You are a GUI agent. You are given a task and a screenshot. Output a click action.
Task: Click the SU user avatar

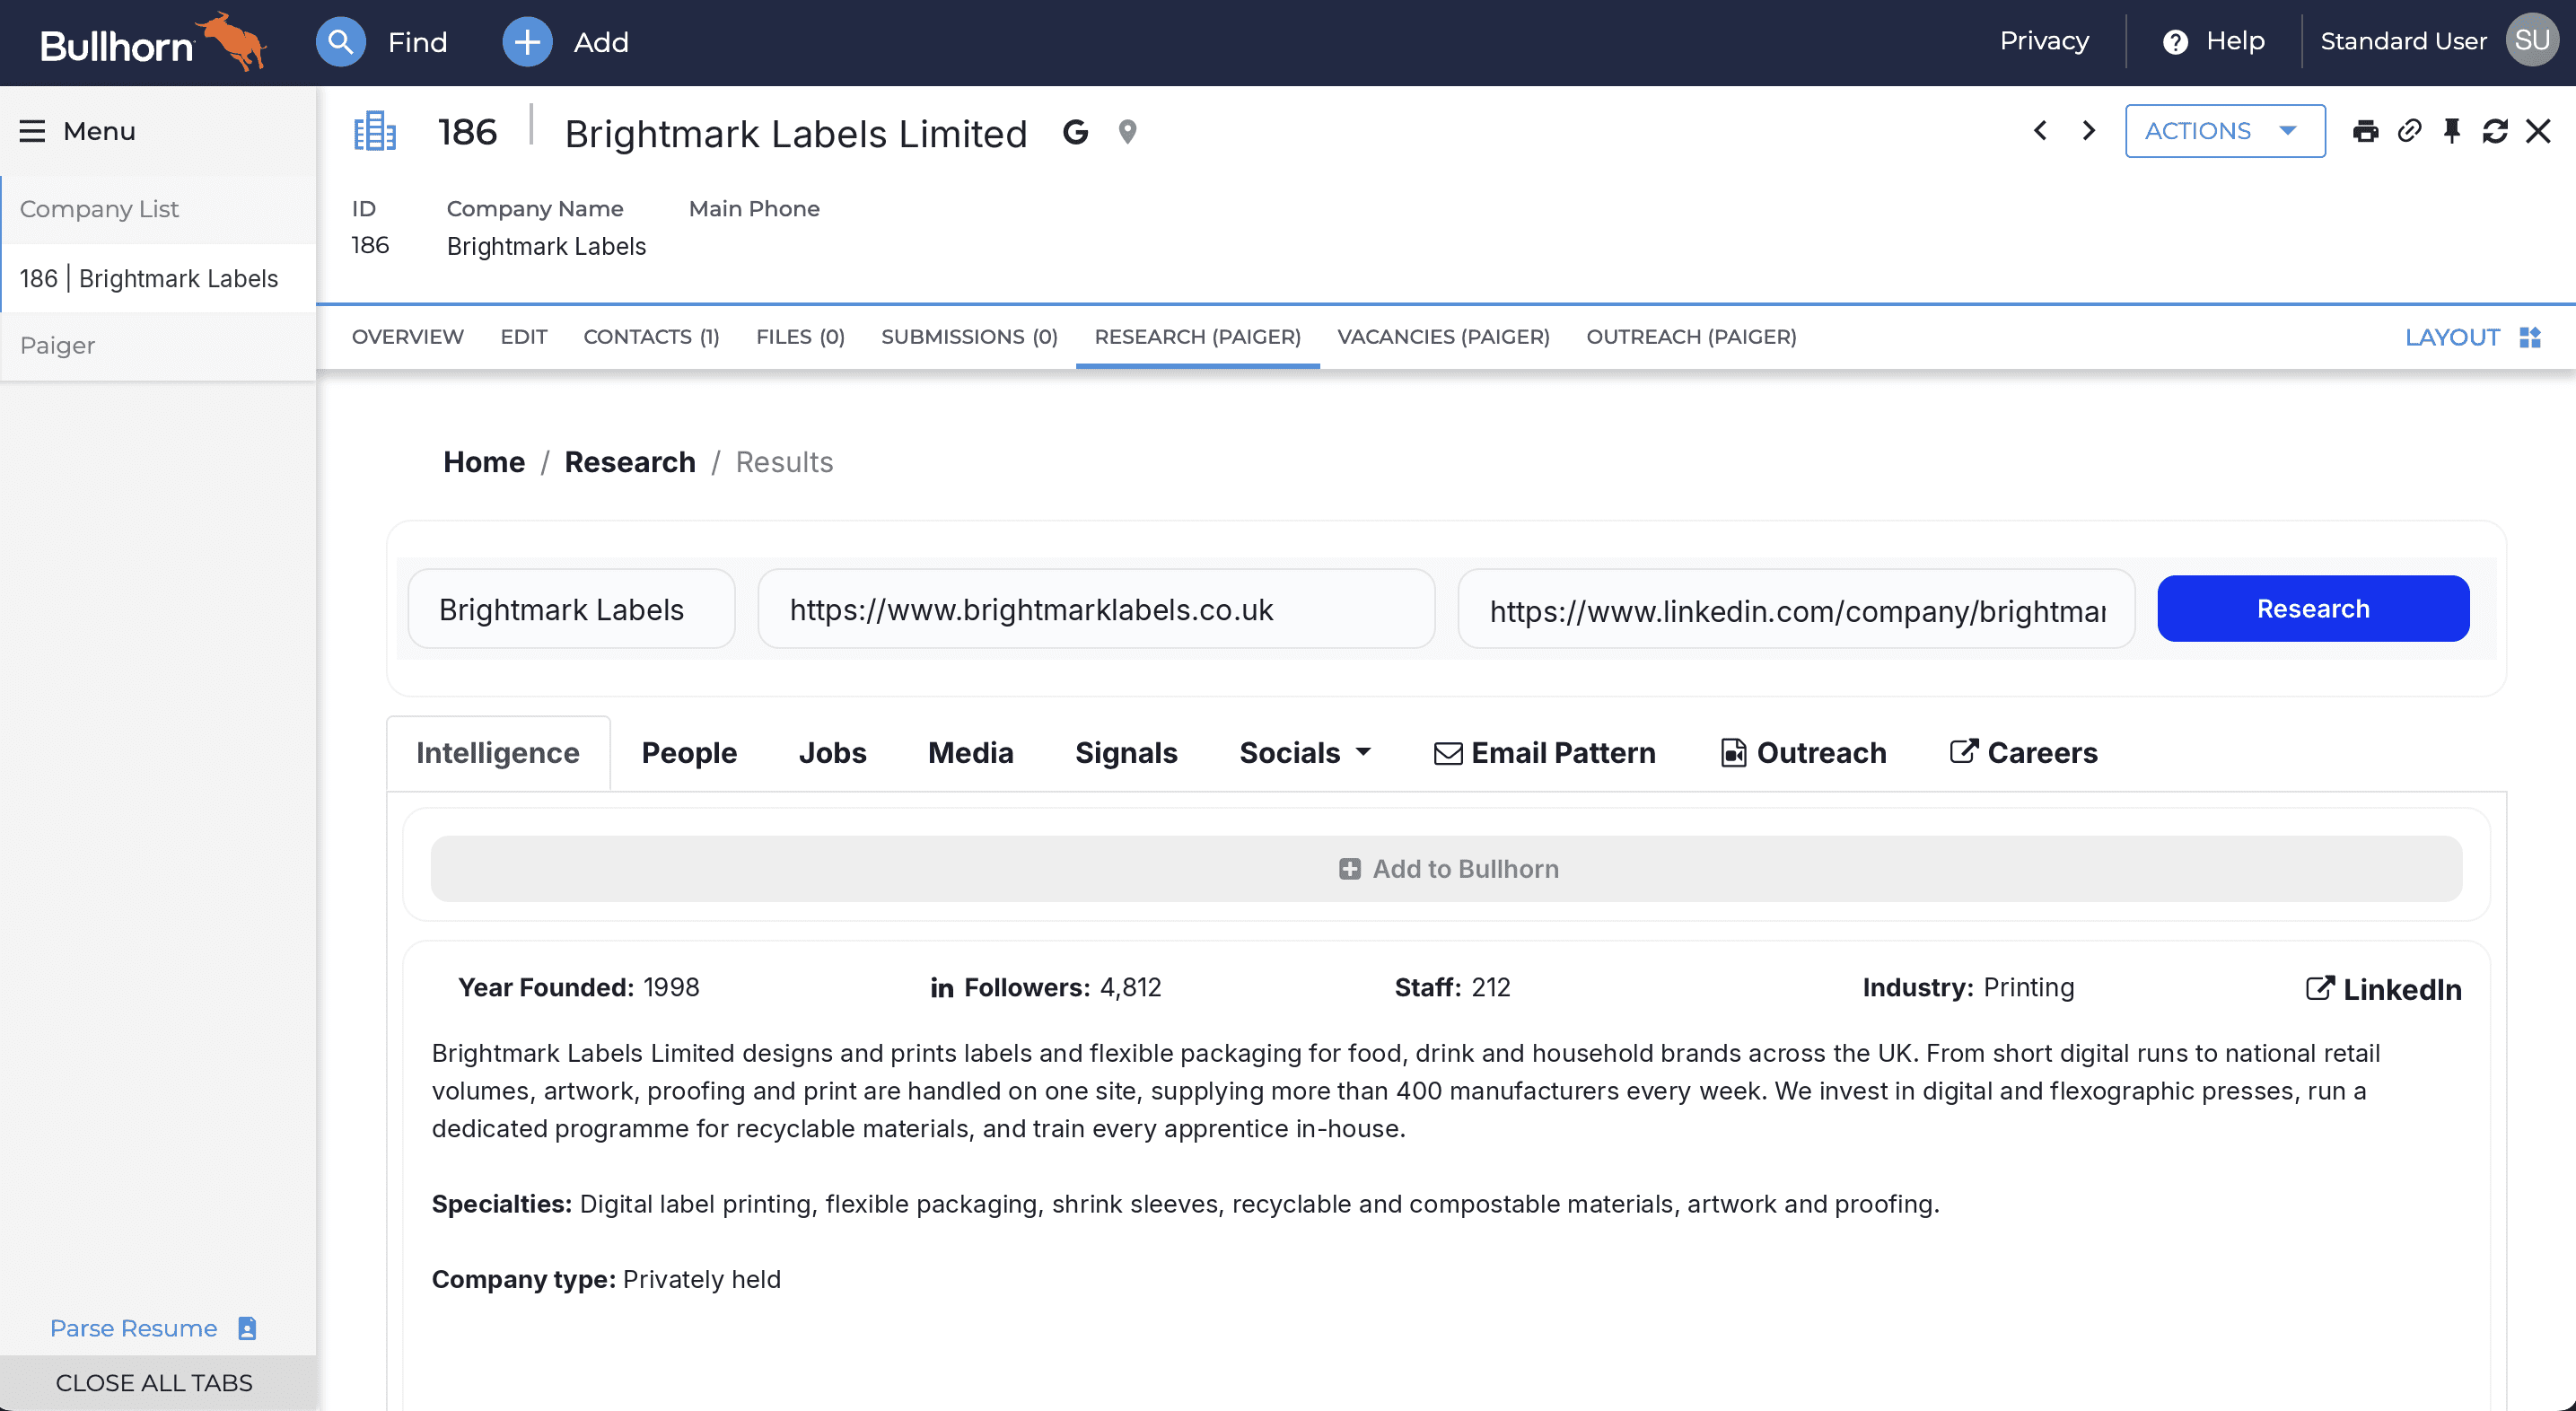point(2531,40)
